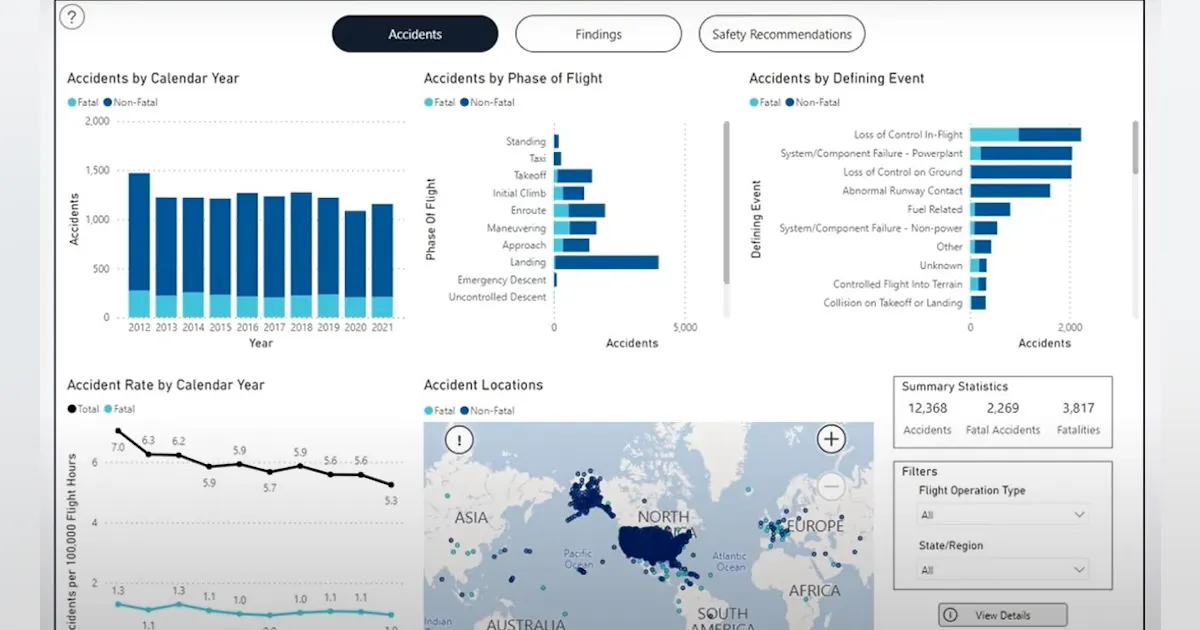Viewport: 1200px width, 630px height.
Task: Select the 2016 bar in calendar year chart
Action: tap(247, 256)
